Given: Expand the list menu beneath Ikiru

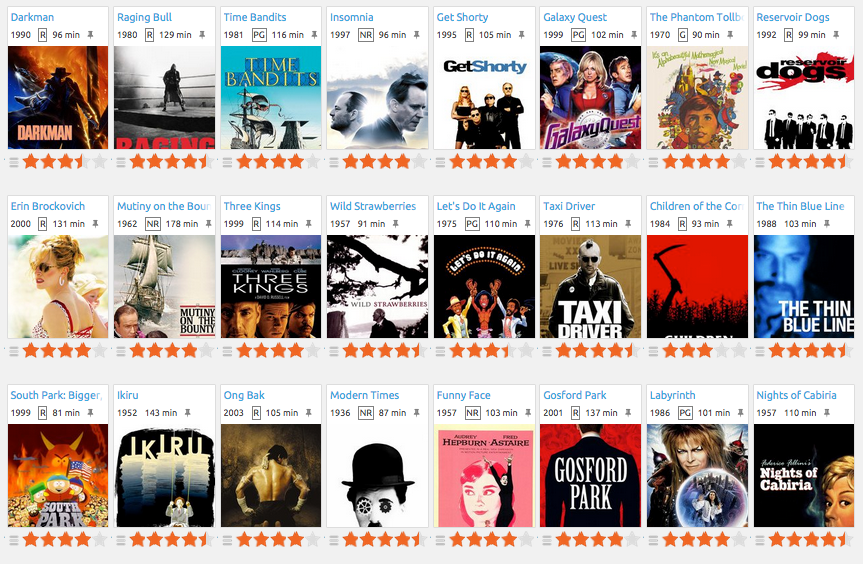Looking at the screenshot, I should tap(121, 541).
